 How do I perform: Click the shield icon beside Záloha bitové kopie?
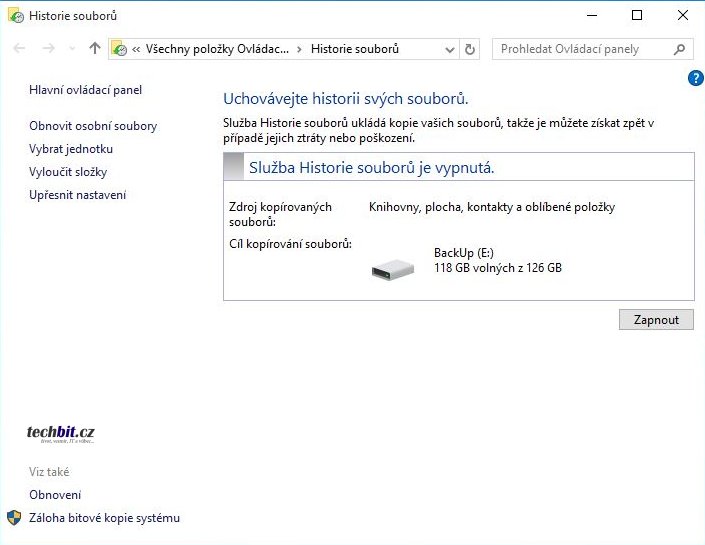click(14, 518)
